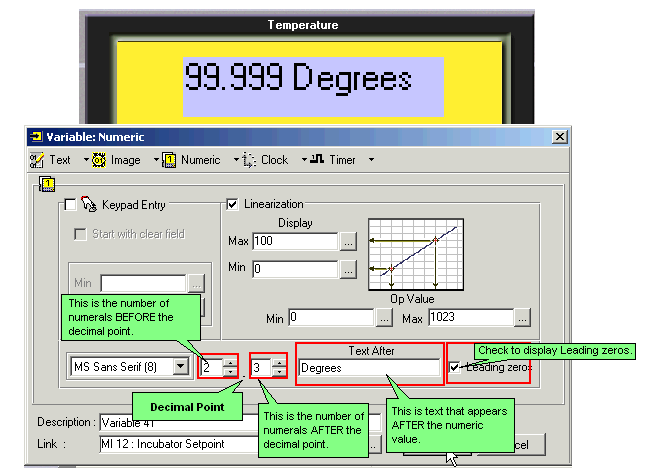Click the Keypad Entry hand icon
Image resolution: width=655 pixels, height=472 pixels.
[x=88, y=205]
